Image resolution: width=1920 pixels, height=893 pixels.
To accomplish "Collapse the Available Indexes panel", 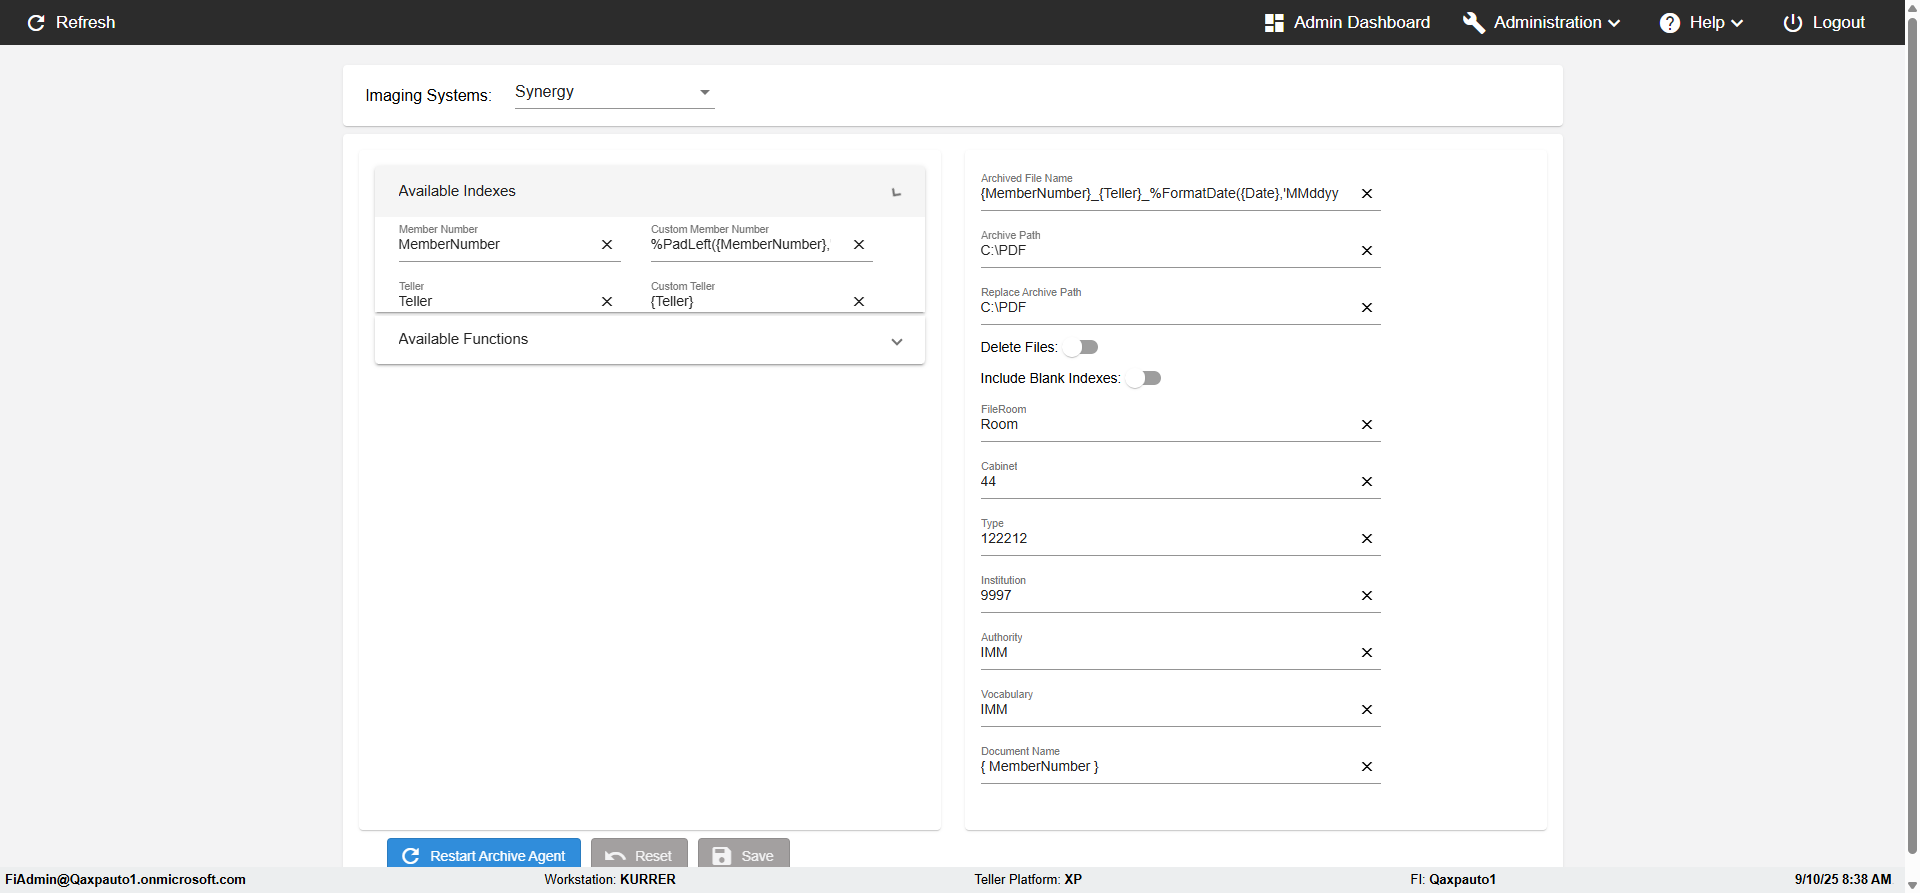I will point(896,192).
